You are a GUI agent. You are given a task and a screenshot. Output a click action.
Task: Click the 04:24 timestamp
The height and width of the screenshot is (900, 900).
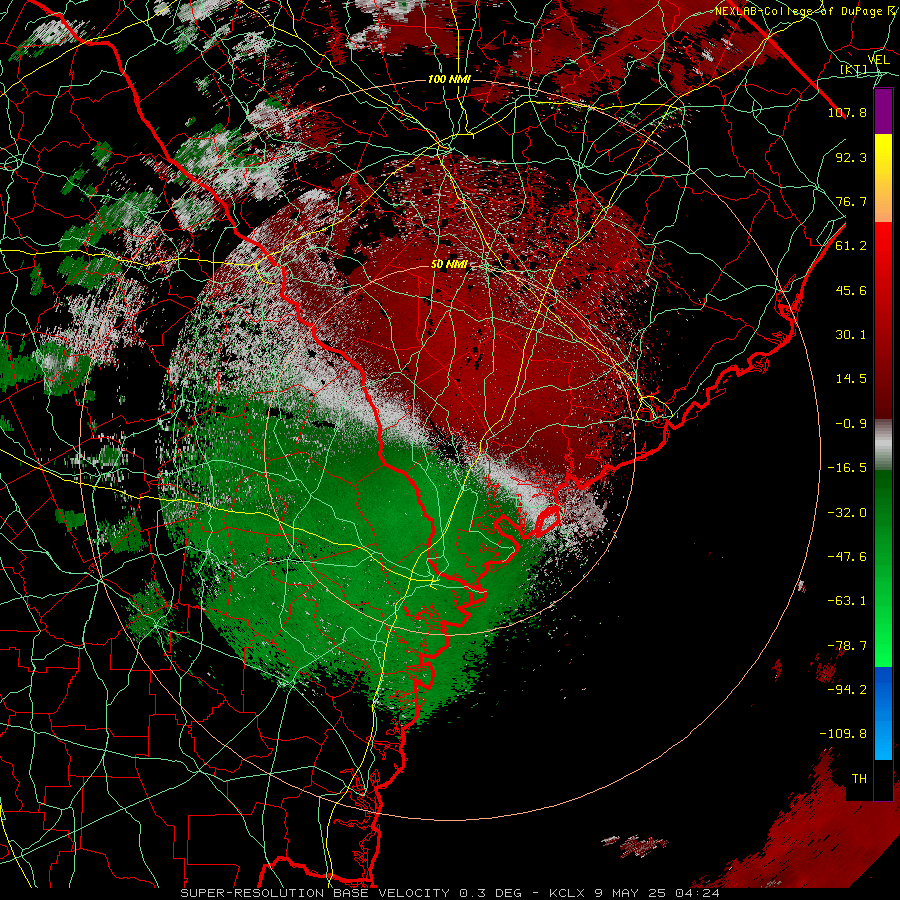[698, 893]
